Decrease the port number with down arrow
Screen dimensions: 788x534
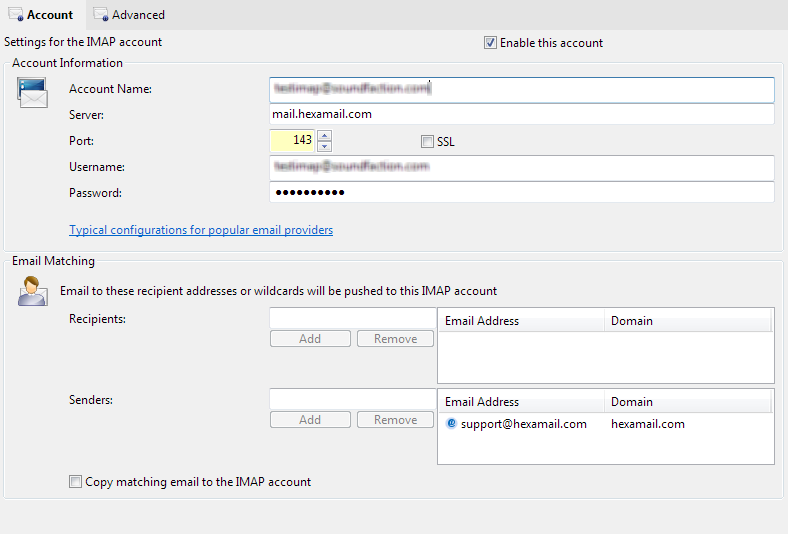click(x=324, y=147)
